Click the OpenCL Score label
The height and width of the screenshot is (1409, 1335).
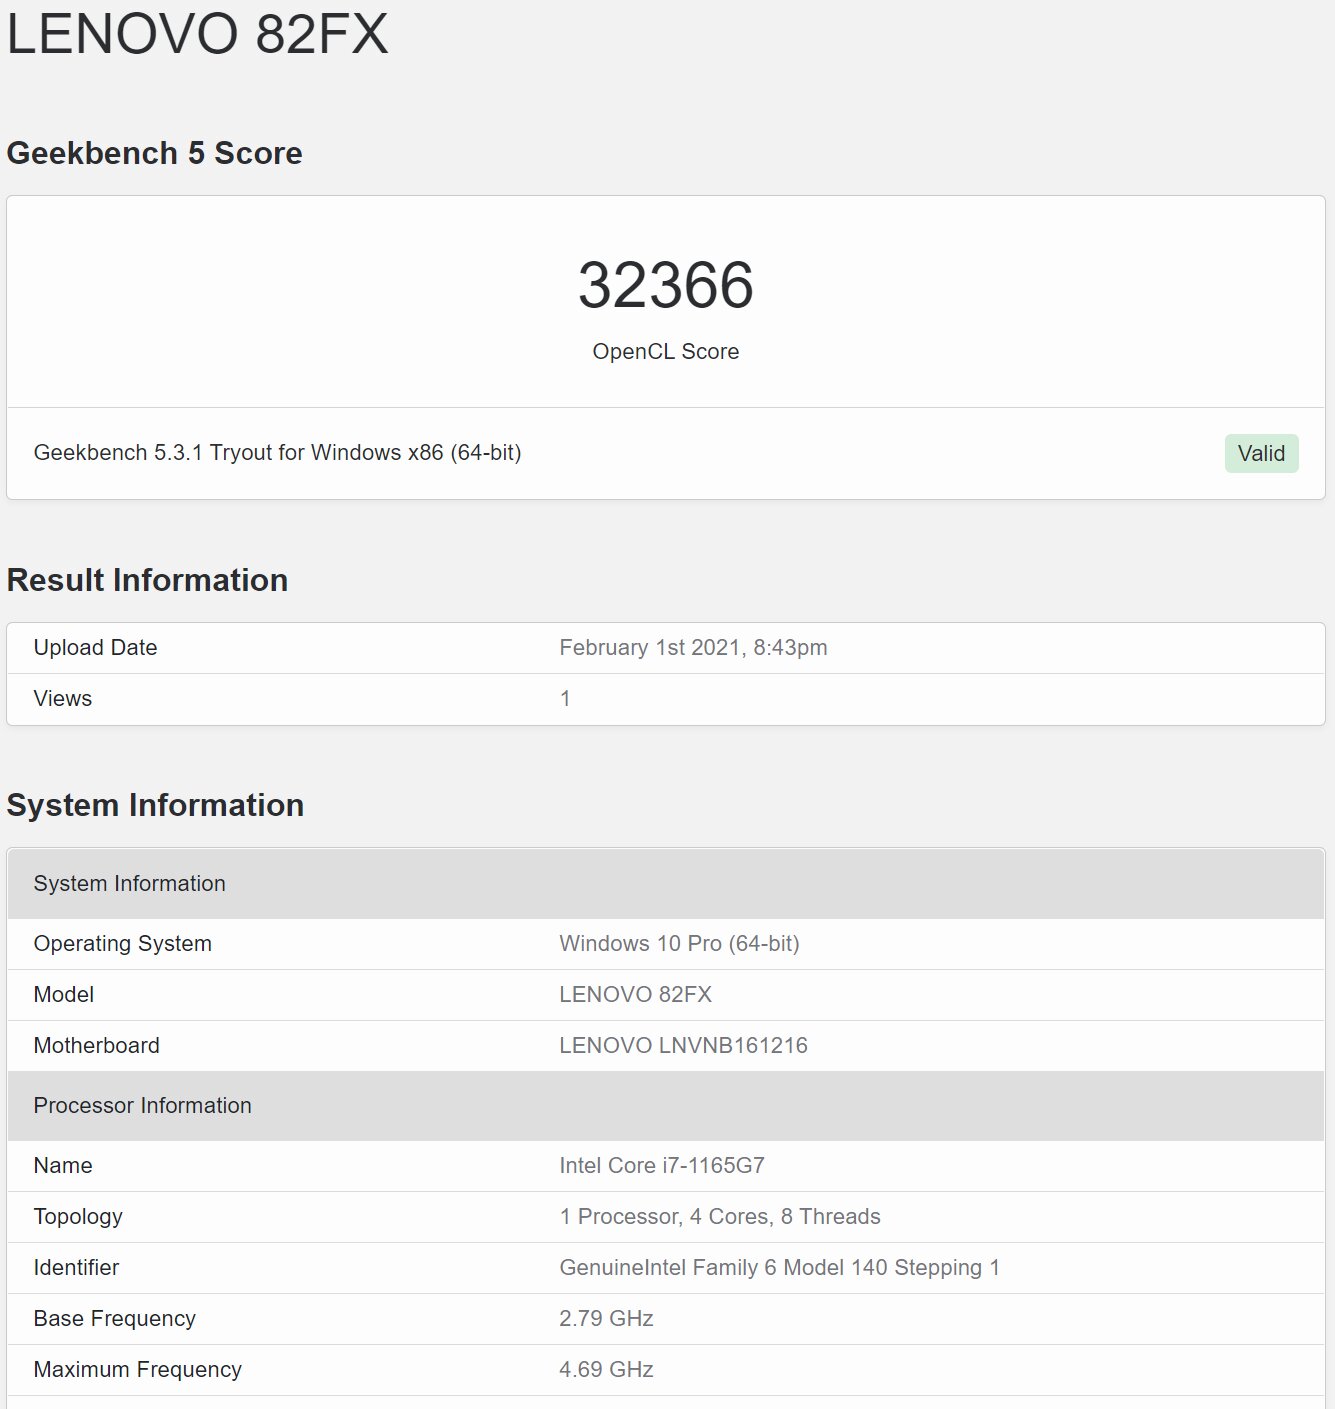(x=665, y=352)
